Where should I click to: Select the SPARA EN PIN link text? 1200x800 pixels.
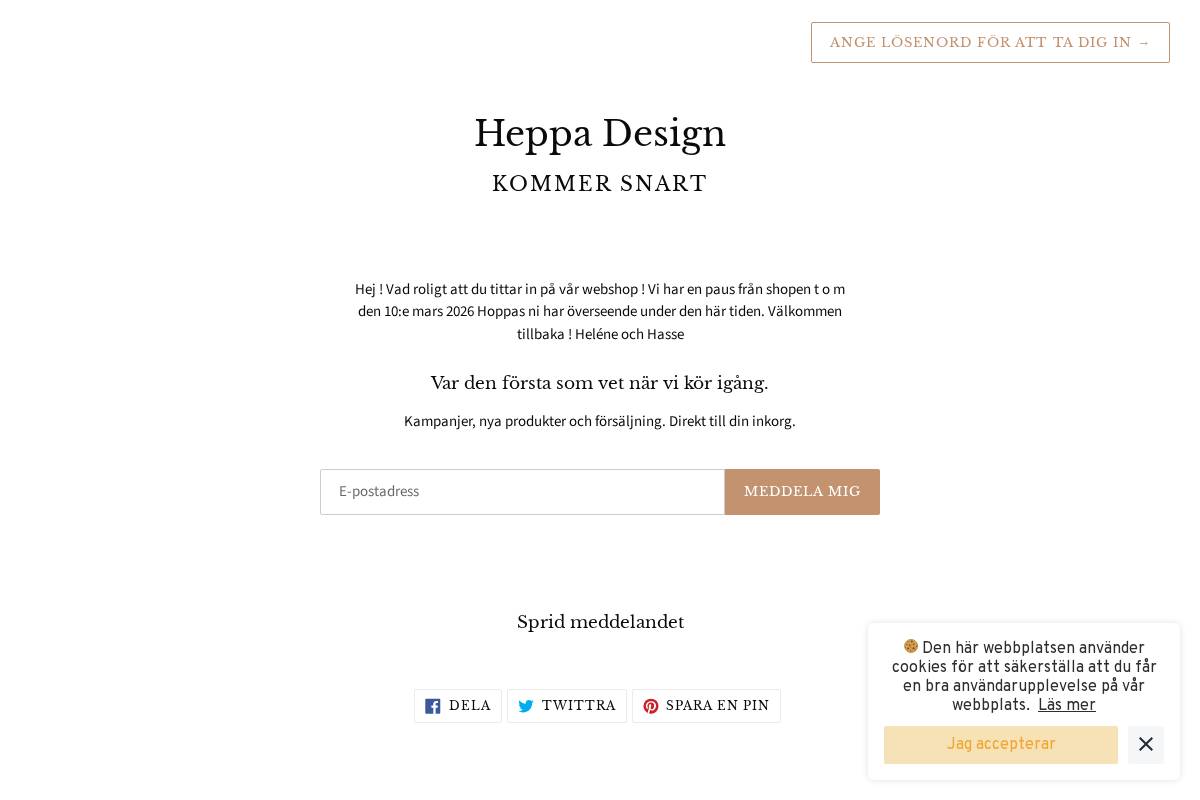[717, 706]
